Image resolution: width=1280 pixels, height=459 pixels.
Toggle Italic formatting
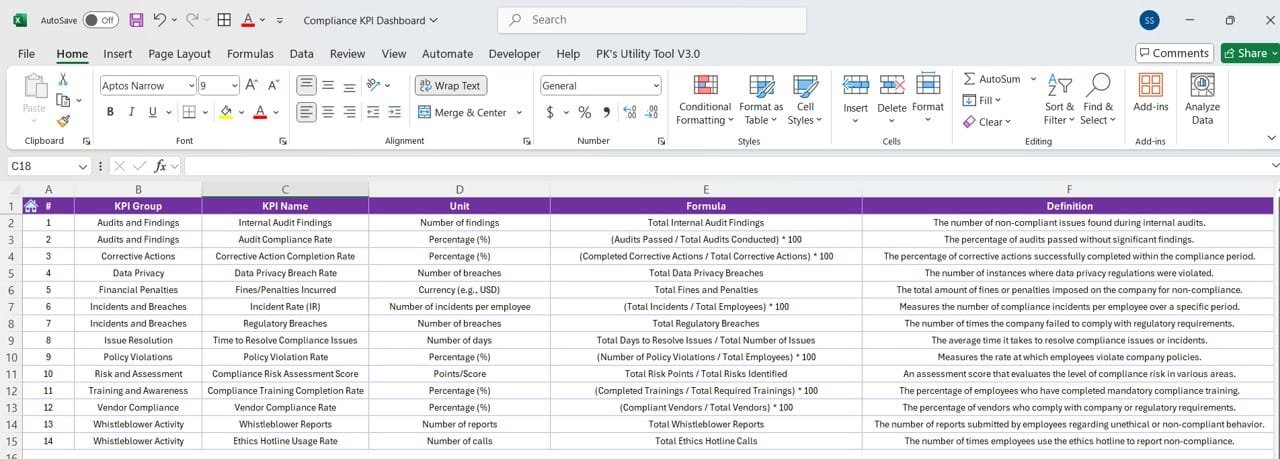click(x=132, y=112)
